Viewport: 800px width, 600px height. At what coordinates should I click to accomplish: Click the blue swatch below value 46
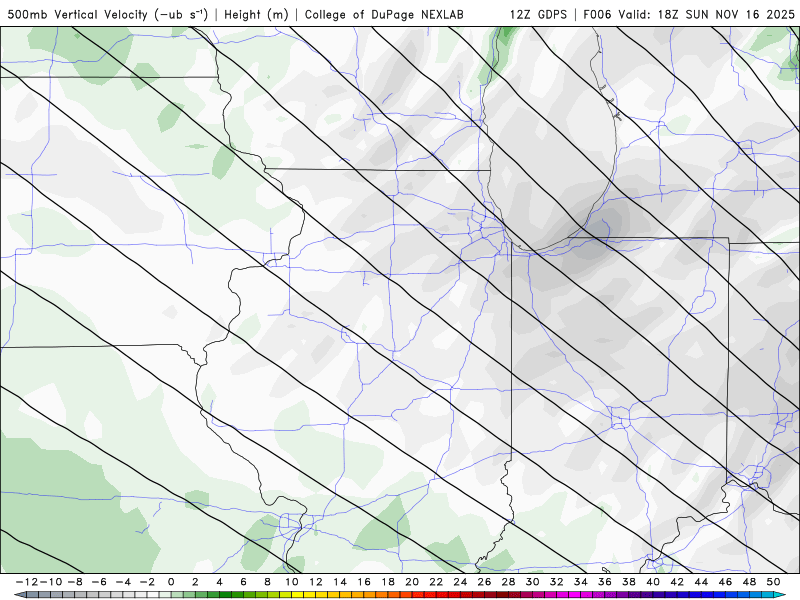(732, 595)
